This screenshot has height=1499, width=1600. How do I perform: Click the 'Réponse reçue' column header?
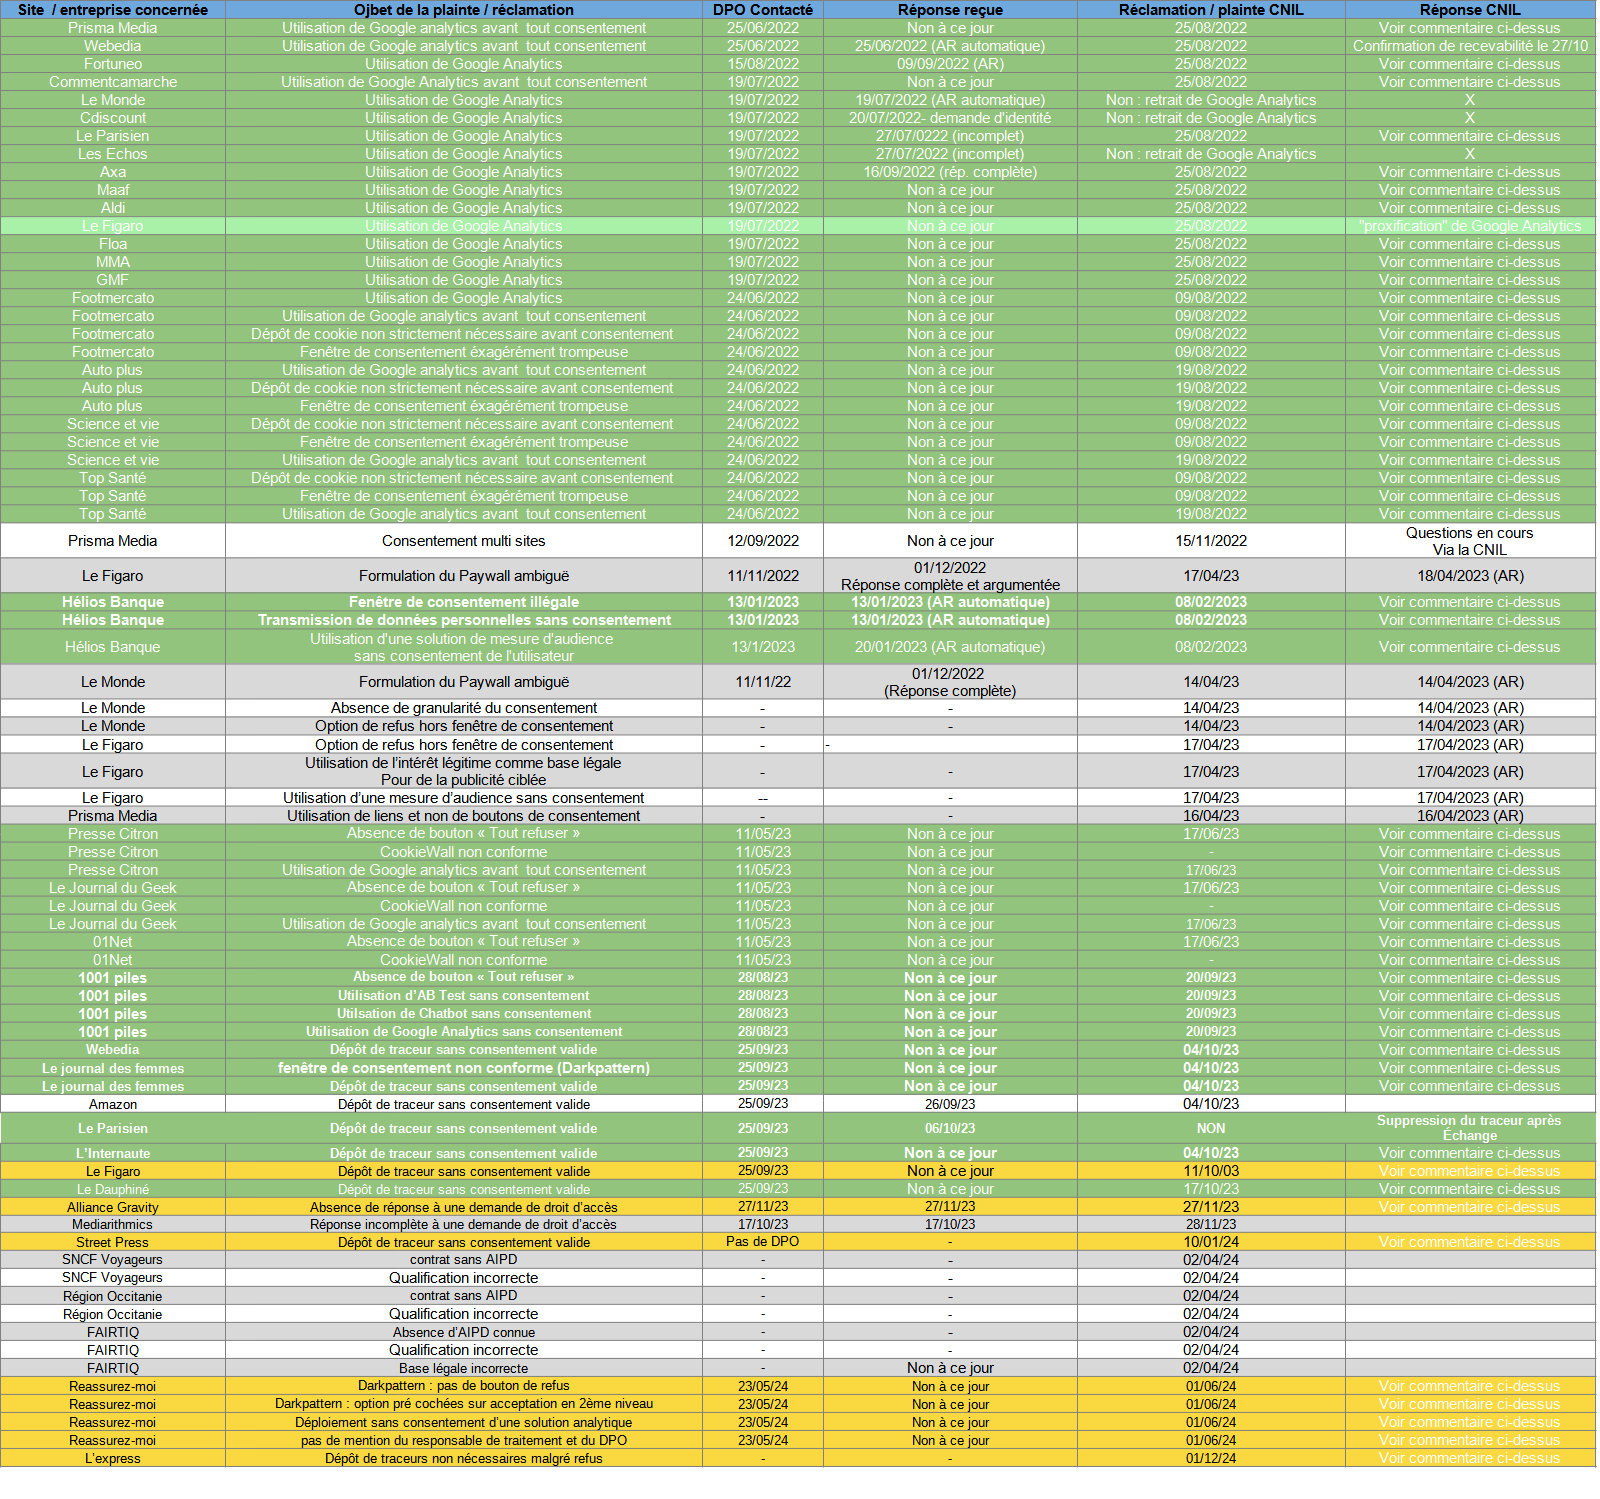[950, 10]
